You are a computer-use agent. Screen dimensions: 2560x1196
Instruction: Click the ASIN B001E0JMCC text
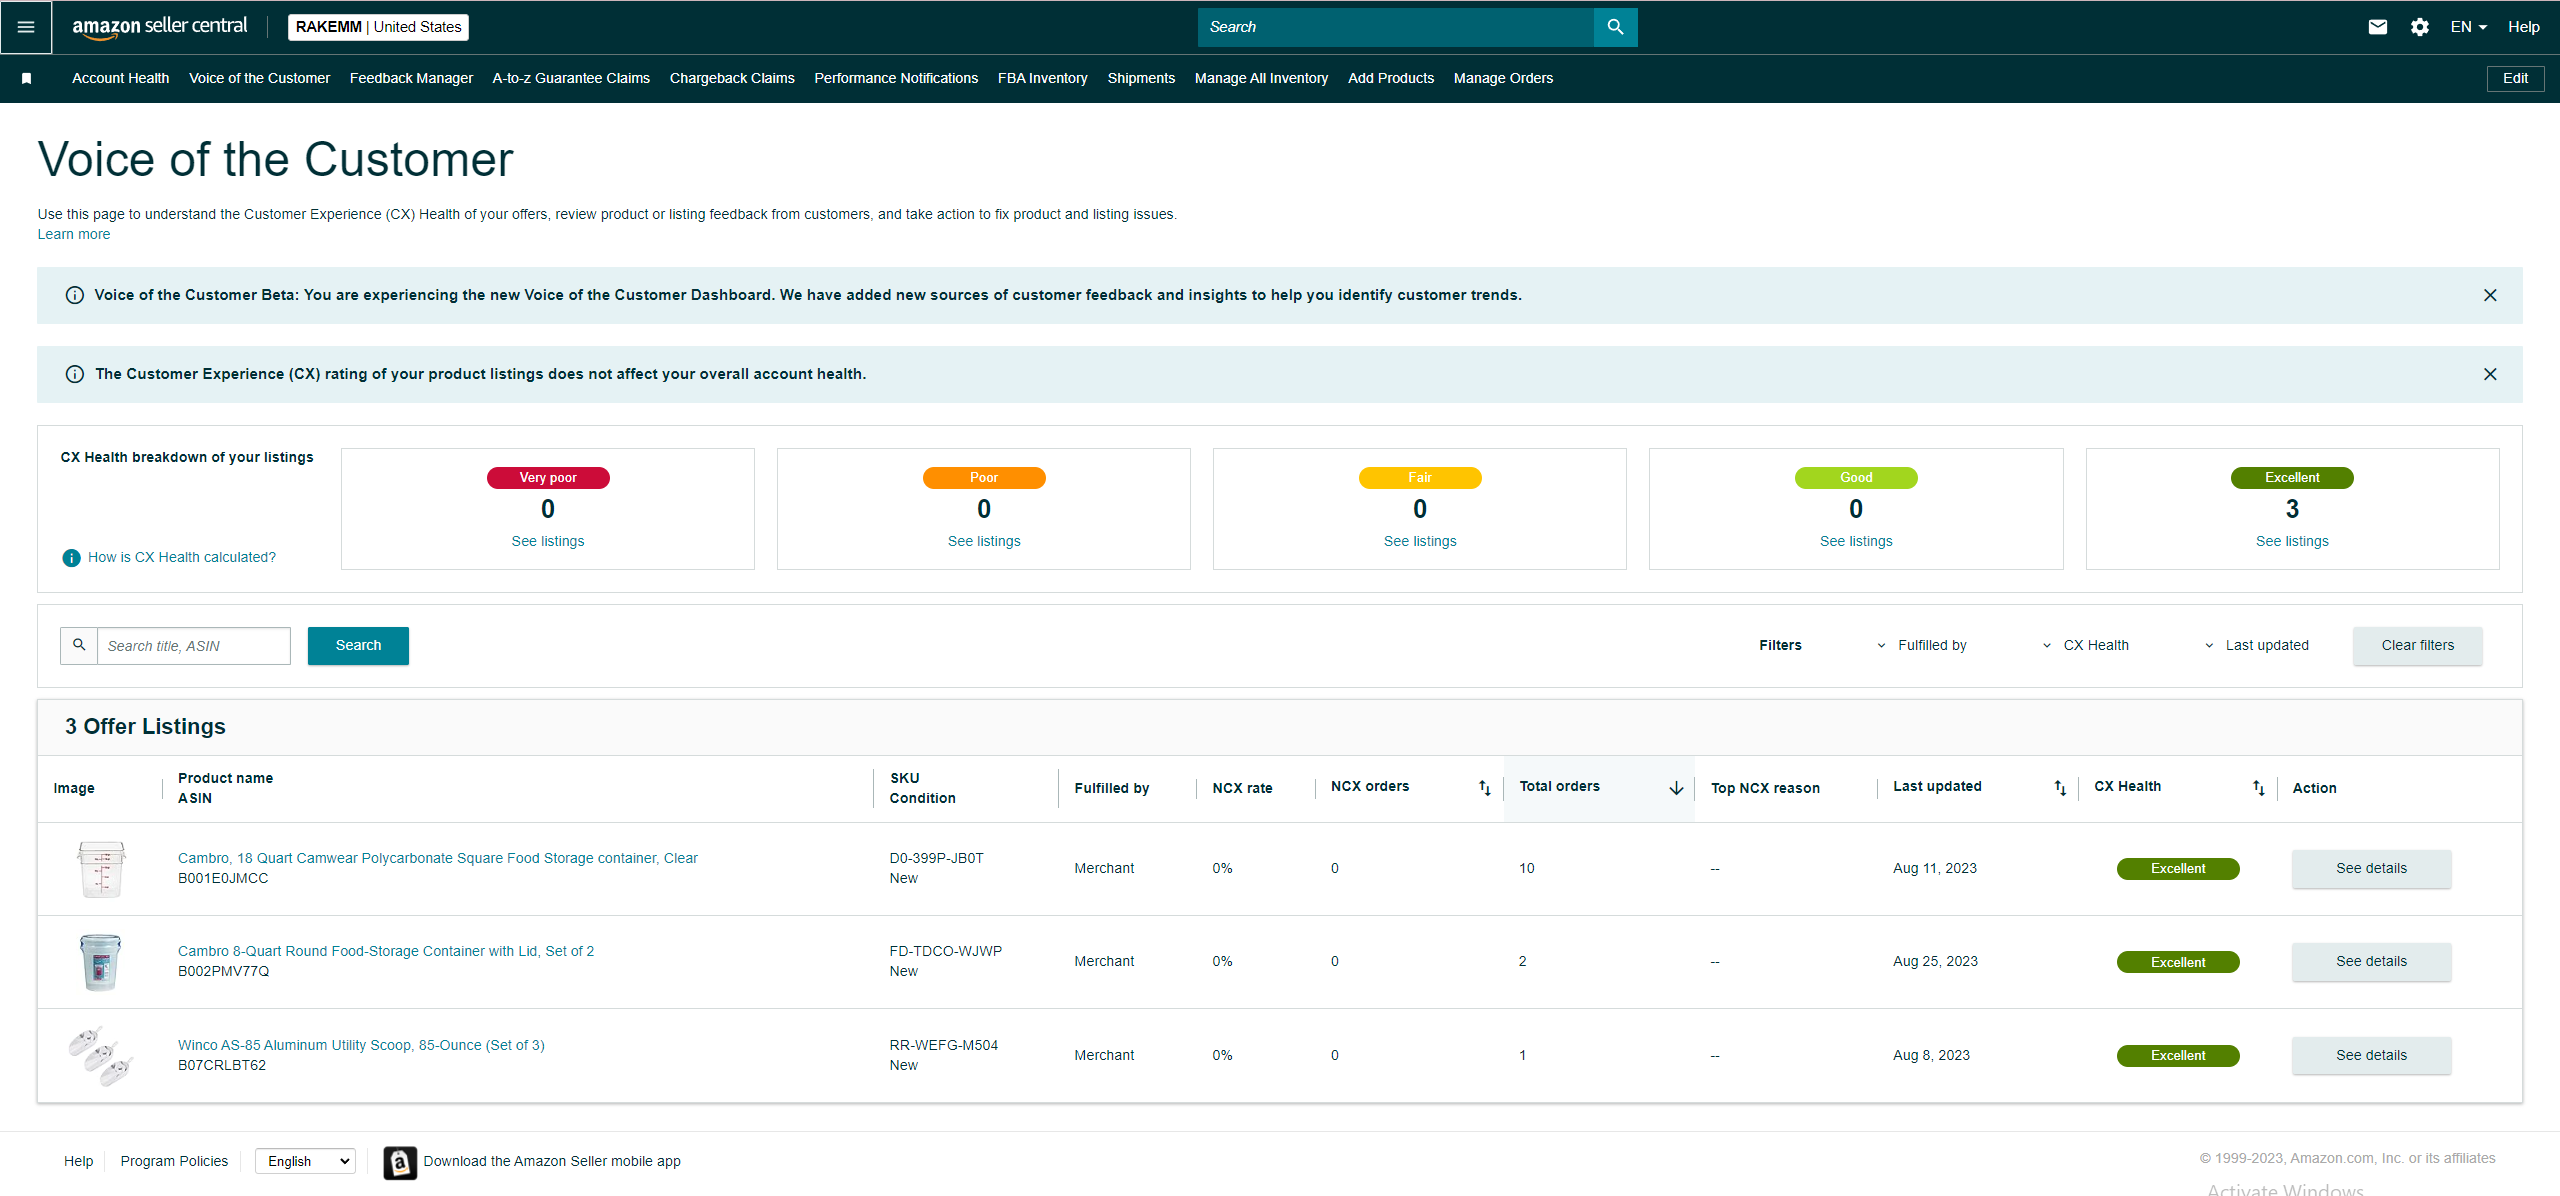coord(223,879)
